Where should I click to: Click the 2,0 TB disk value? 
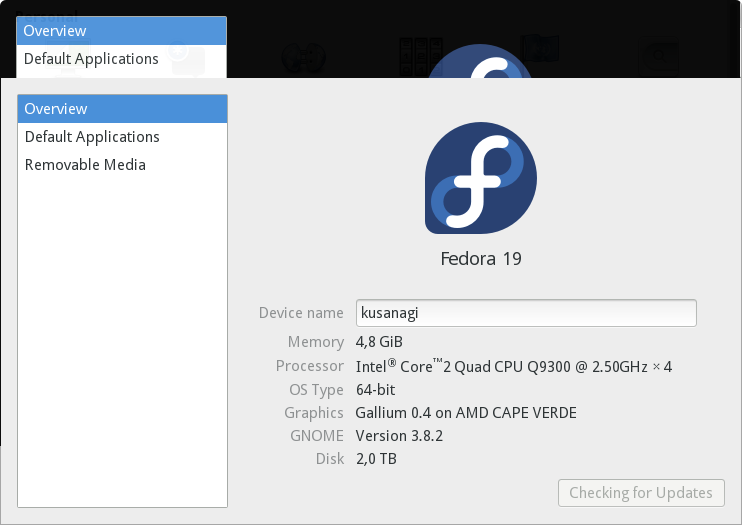(x=376, y=459)
